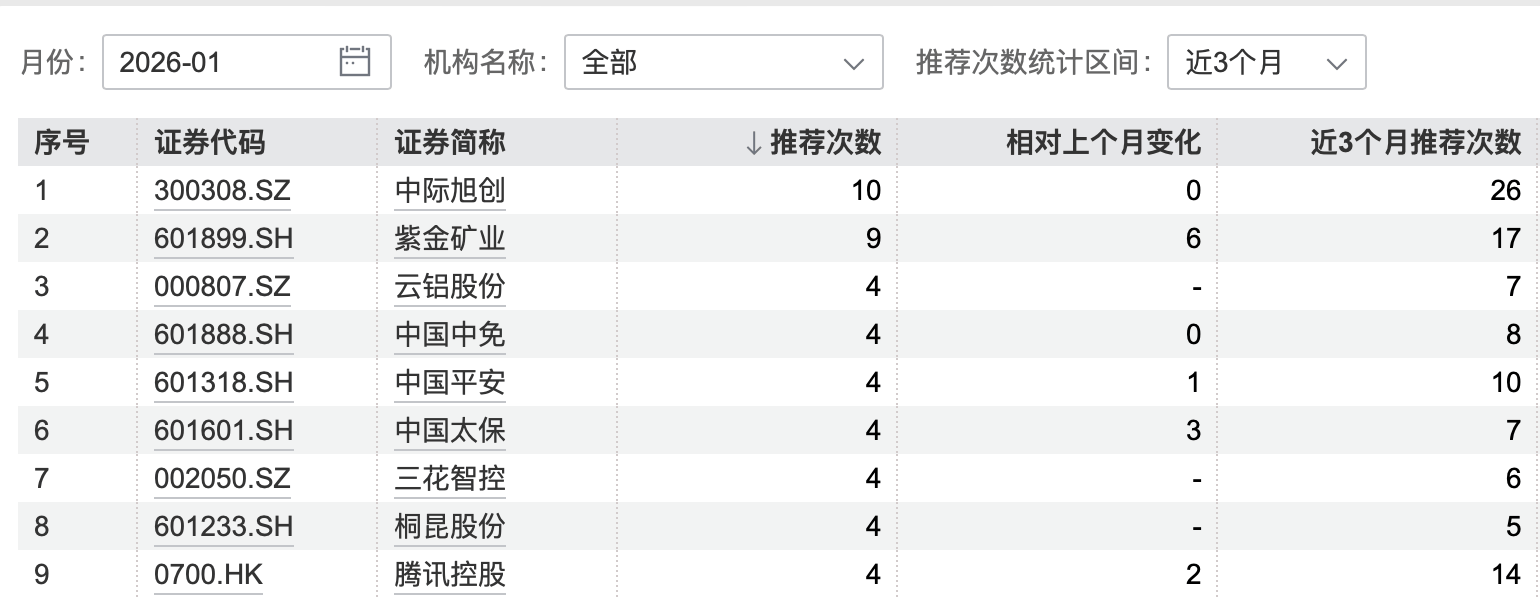Open the calendar icon in the month picker
The image size is (1540, 598).
point(355,62)
